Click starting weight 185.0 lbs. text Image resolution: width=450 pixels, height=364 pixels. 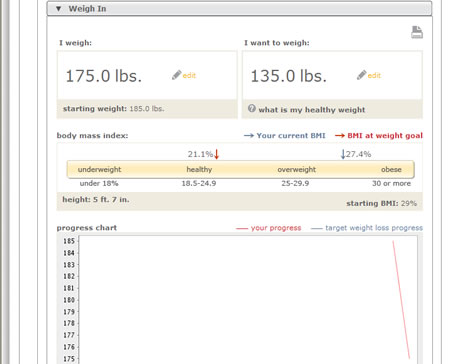tap(113, 109)
